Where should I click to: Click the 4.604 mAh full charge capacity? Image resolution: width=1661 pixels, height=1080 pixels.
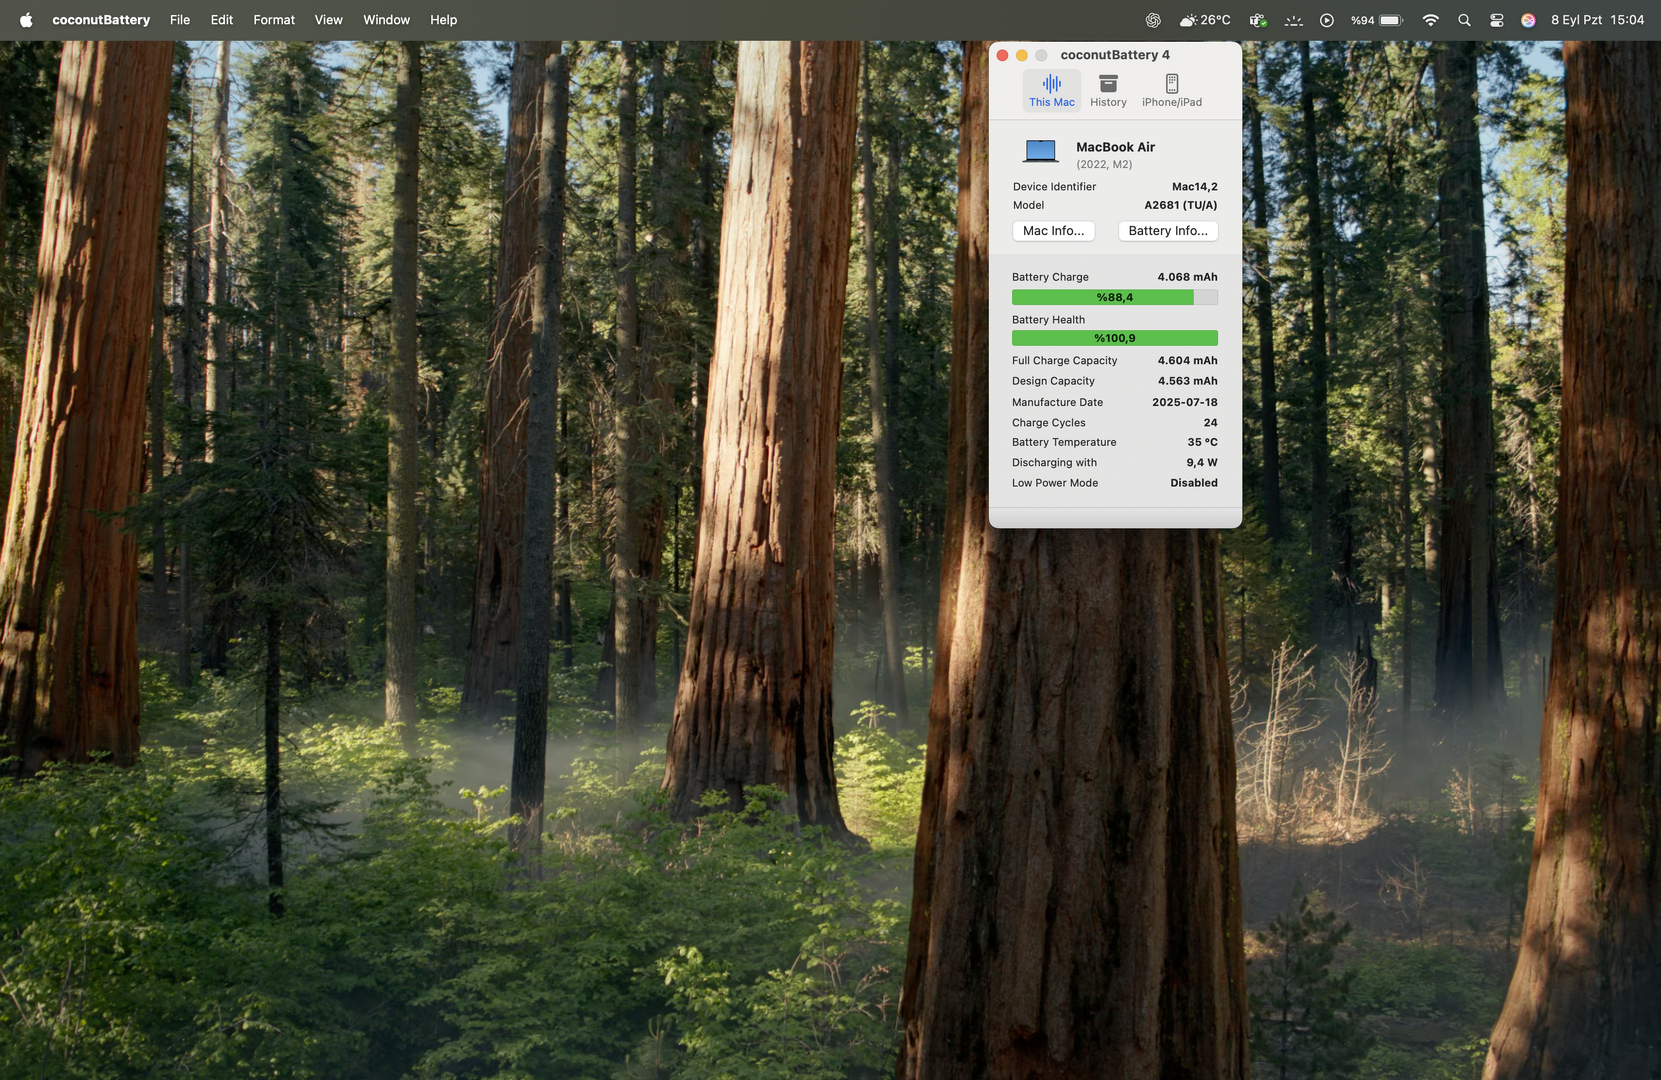[1188, 361]
